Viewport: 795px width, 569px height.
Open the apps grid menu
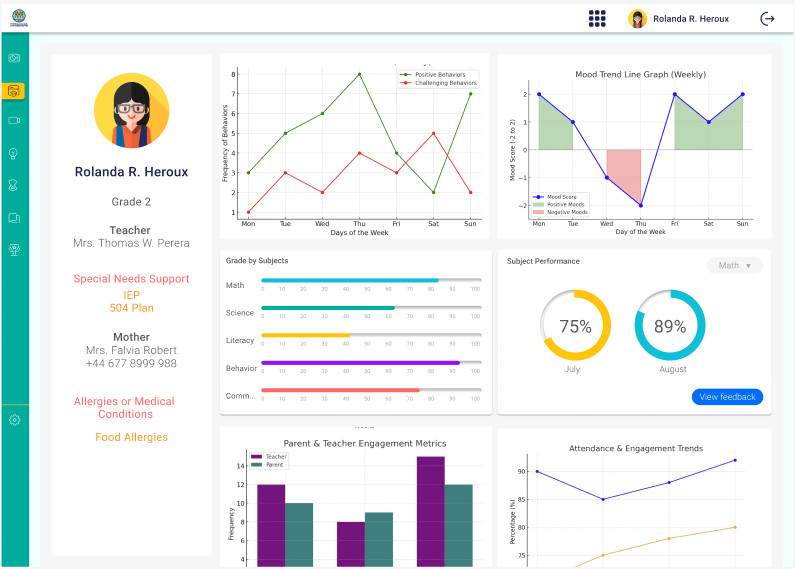597,18
